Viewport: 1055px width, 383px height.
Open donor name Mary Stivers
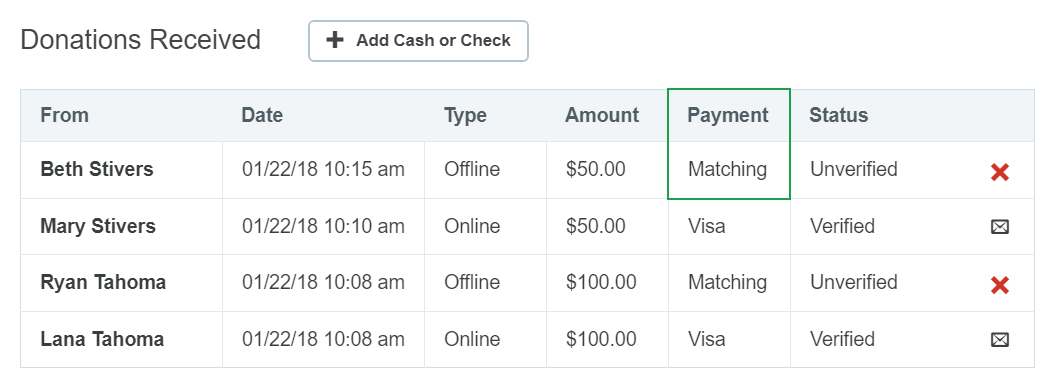tap(98, 226)
